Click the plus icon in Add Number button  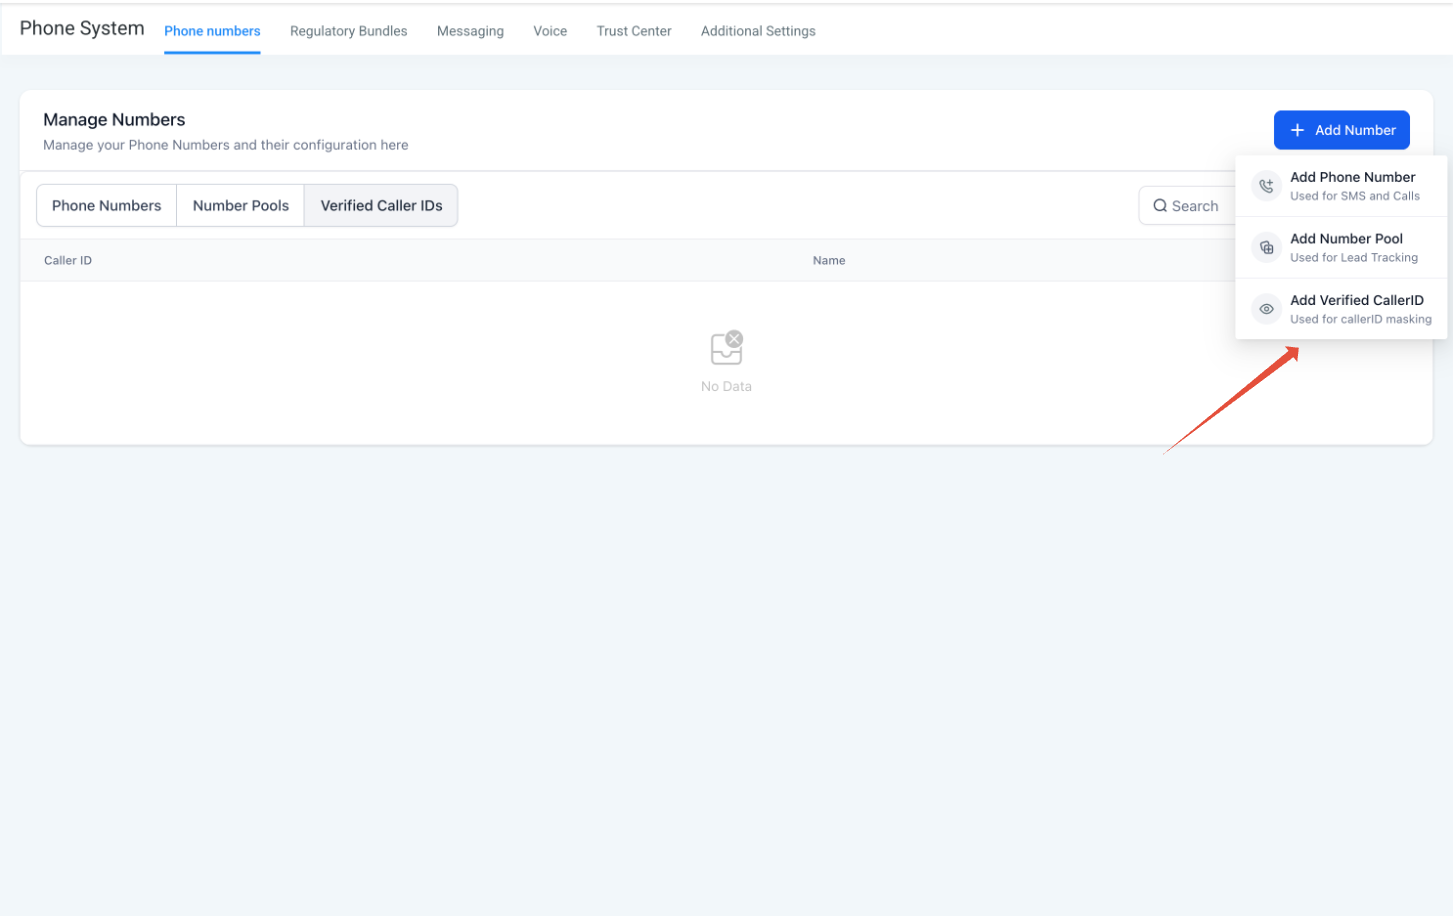(1297, 130)
